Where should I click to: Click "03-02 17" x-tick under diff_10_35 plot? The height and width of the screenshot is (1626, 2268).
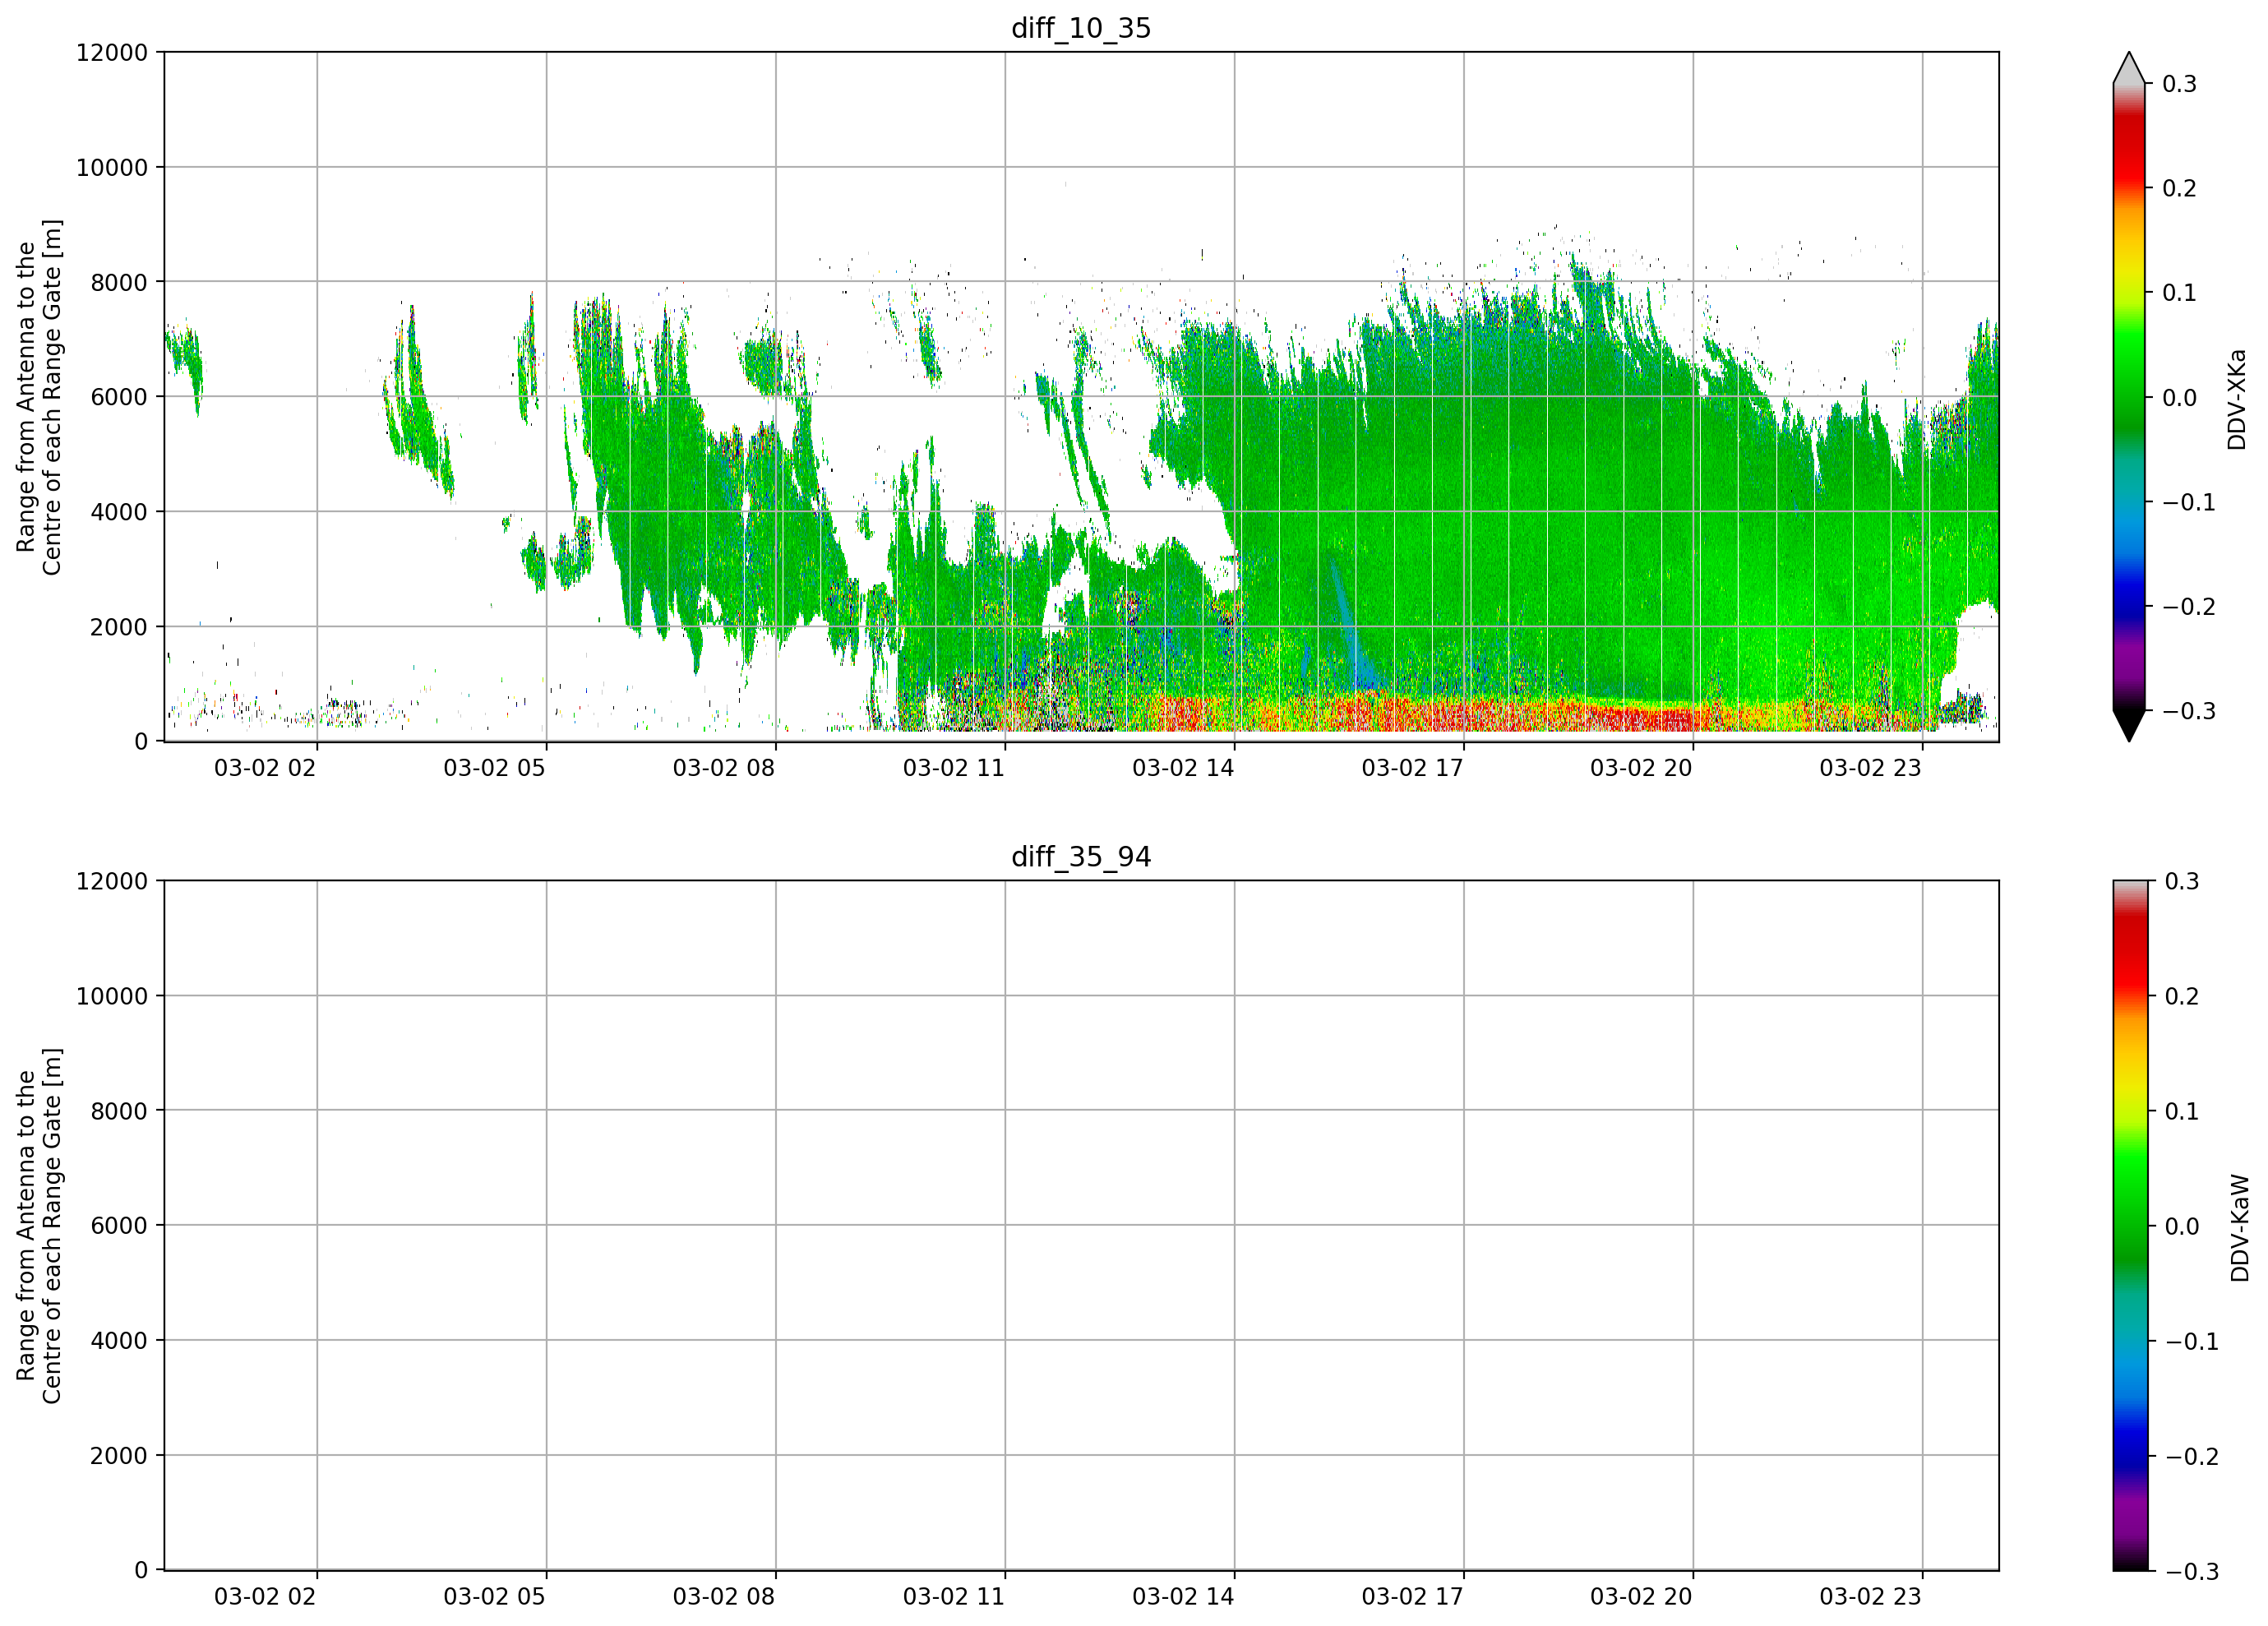[x=1412, y=768]
